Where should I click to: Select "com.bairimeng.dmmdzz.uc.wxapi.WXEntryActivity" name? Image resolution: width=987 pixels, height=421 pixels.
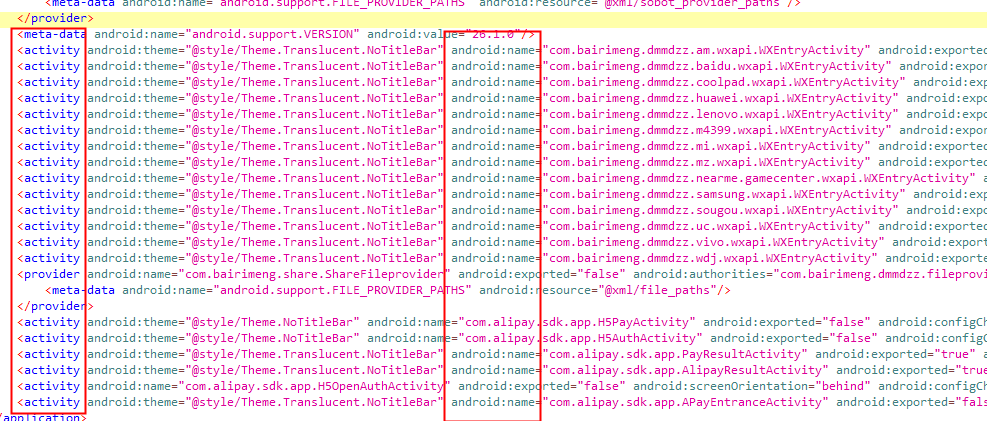707,227
